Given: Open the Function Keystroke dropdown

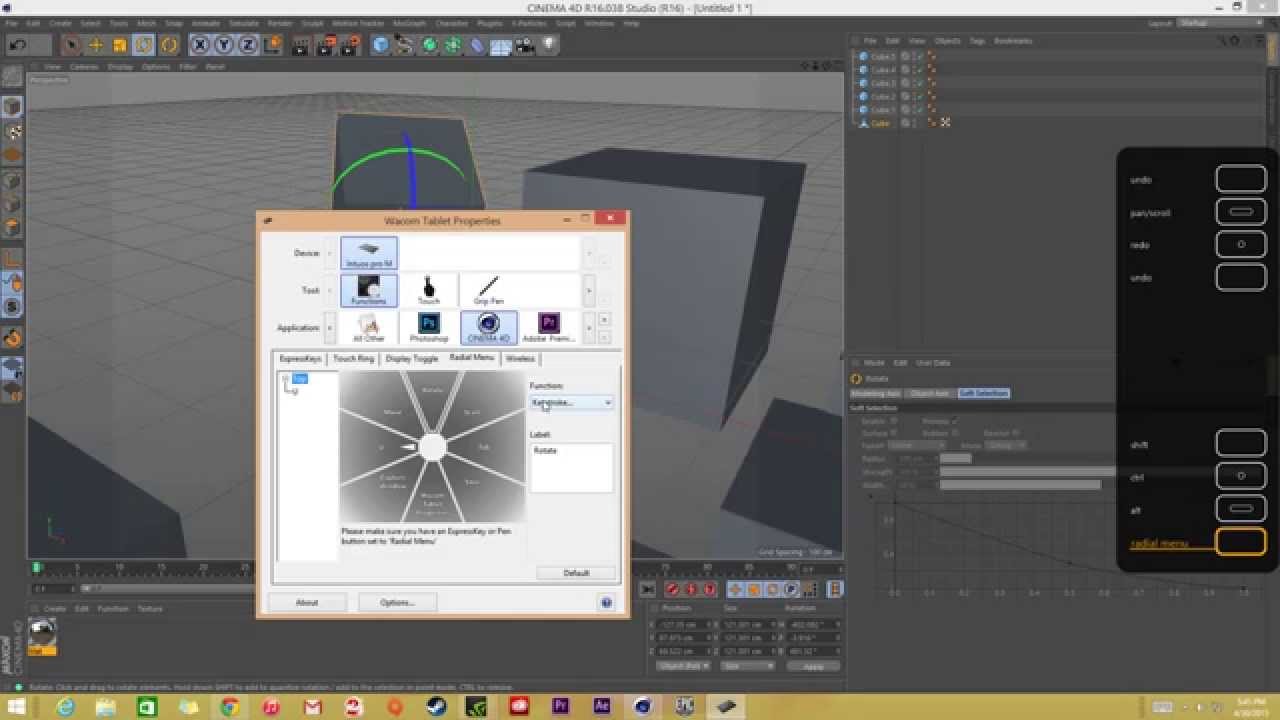Looking at the screenshot, I should coord(571,402).
